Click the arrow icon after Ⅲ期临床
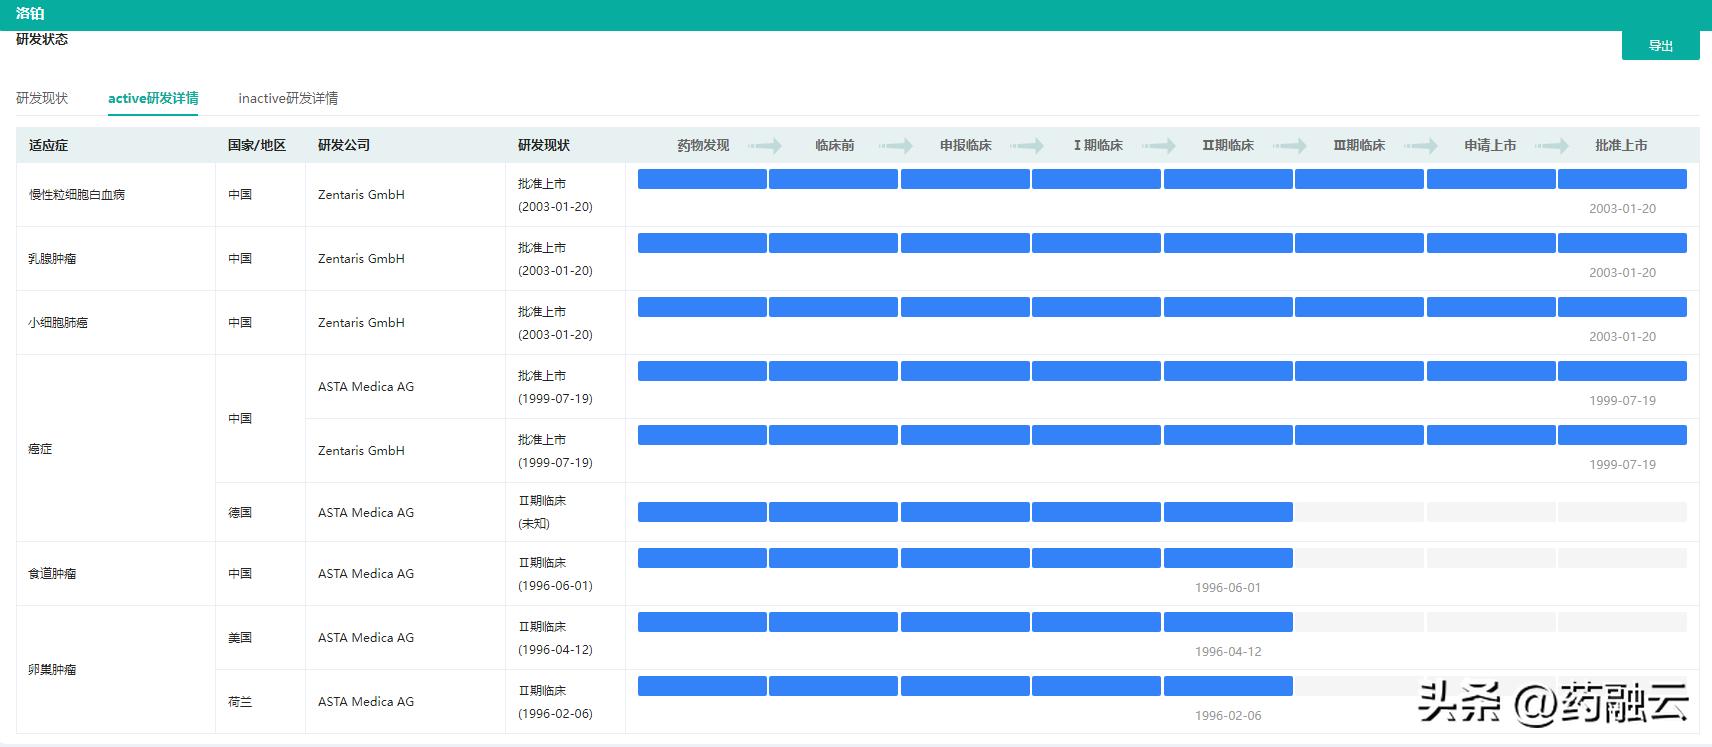 pos(1421,146)
